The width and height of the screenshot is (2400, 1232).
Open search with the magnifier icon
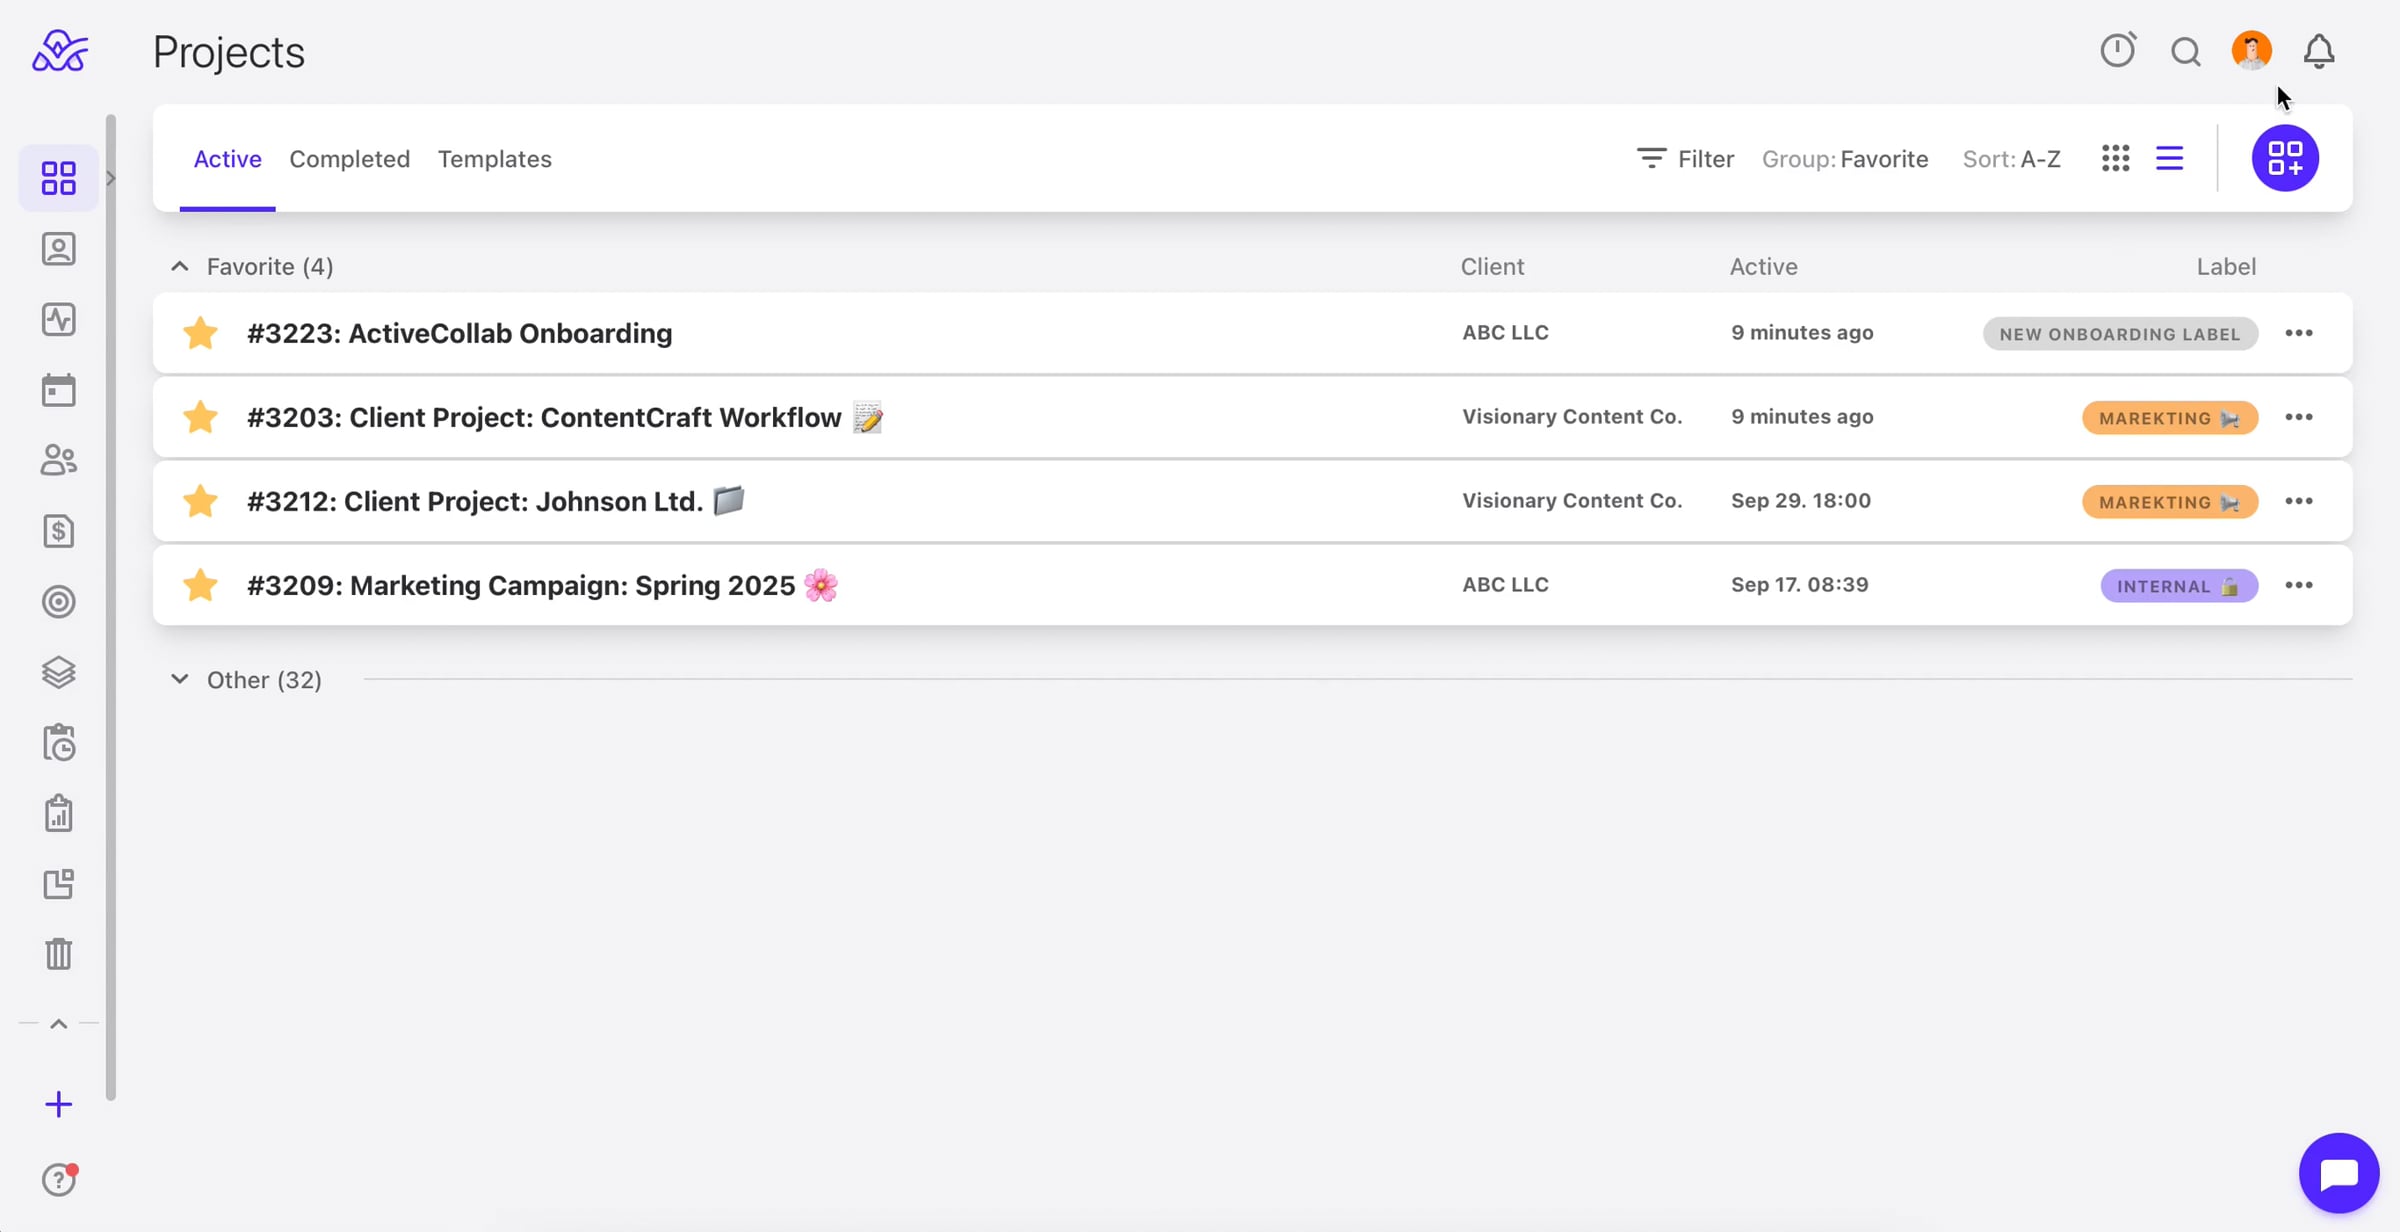(x=2185, y=51)
